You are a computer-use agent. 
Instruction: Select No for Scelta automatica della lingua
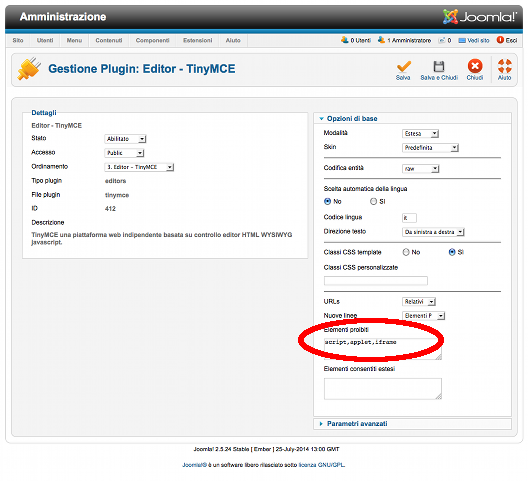(x=327, y=201)
